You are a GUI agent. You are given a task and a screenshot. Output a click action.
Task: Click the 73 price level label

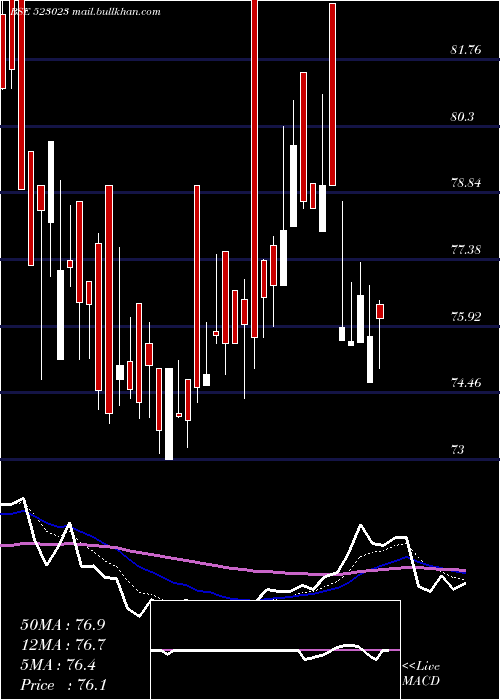458,450
